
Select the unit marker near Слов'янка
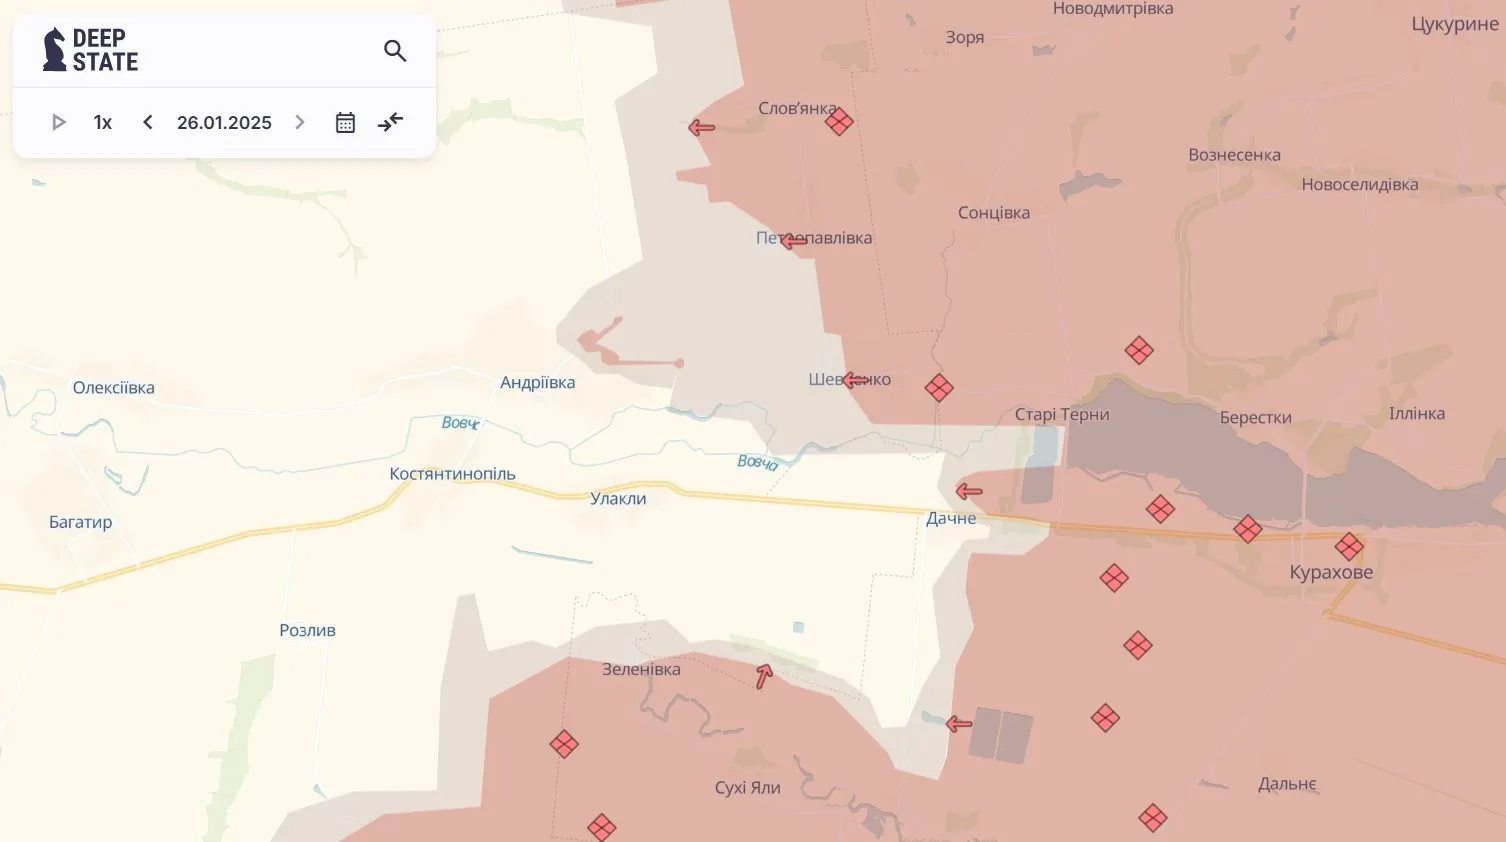click(839, 122)
